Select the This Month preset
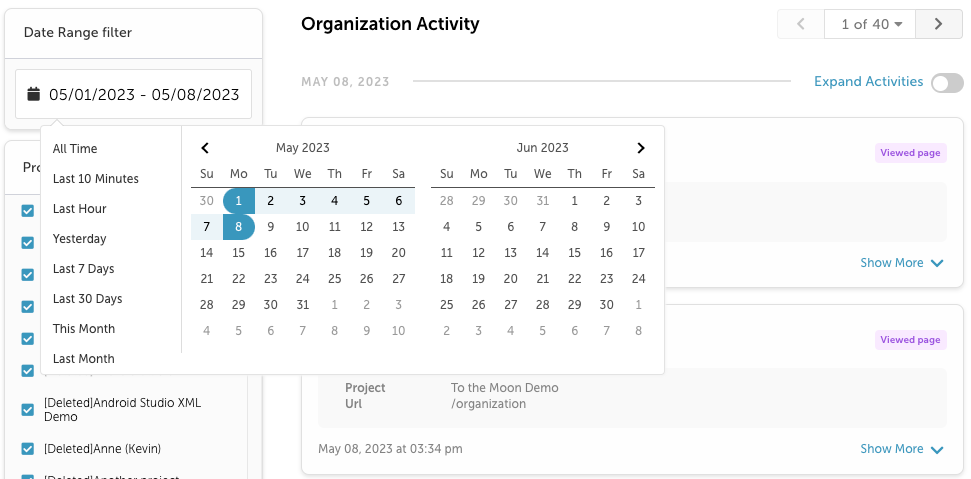The height and width of the screenshot is (479, 971). click(84, 329)
